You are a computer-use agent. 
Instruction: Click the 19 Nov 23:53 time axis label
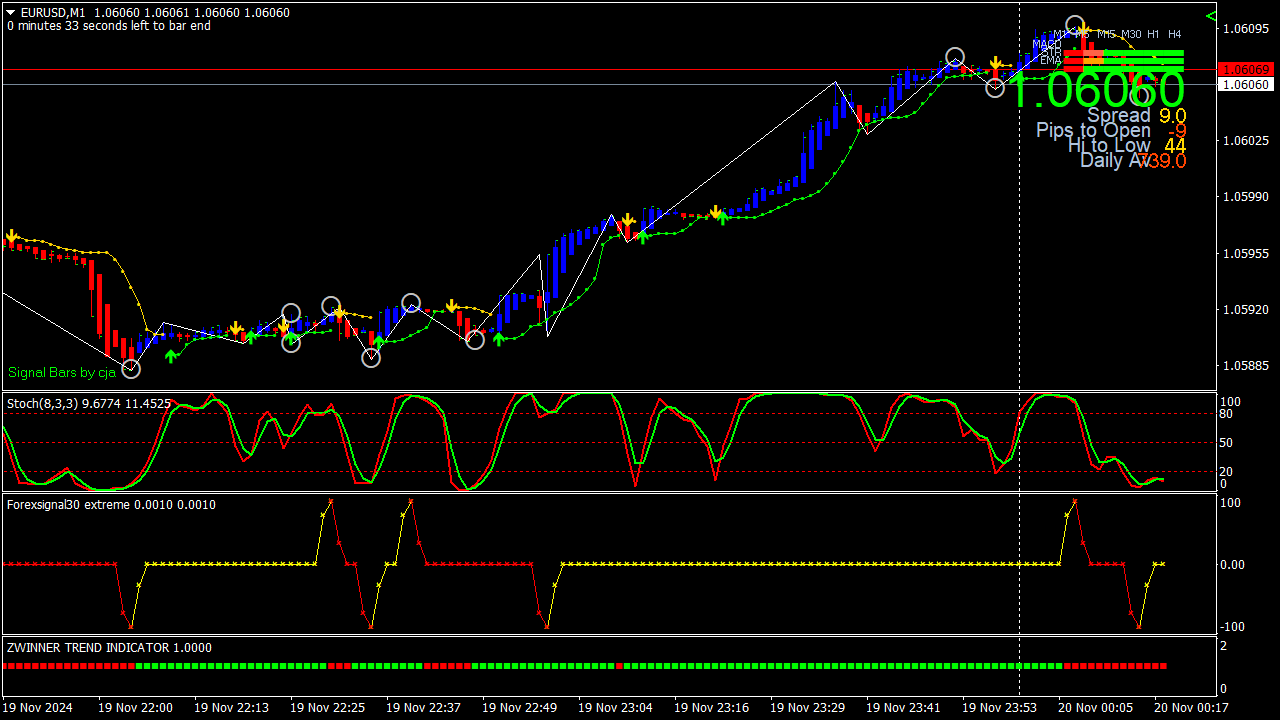pos(999,708)
